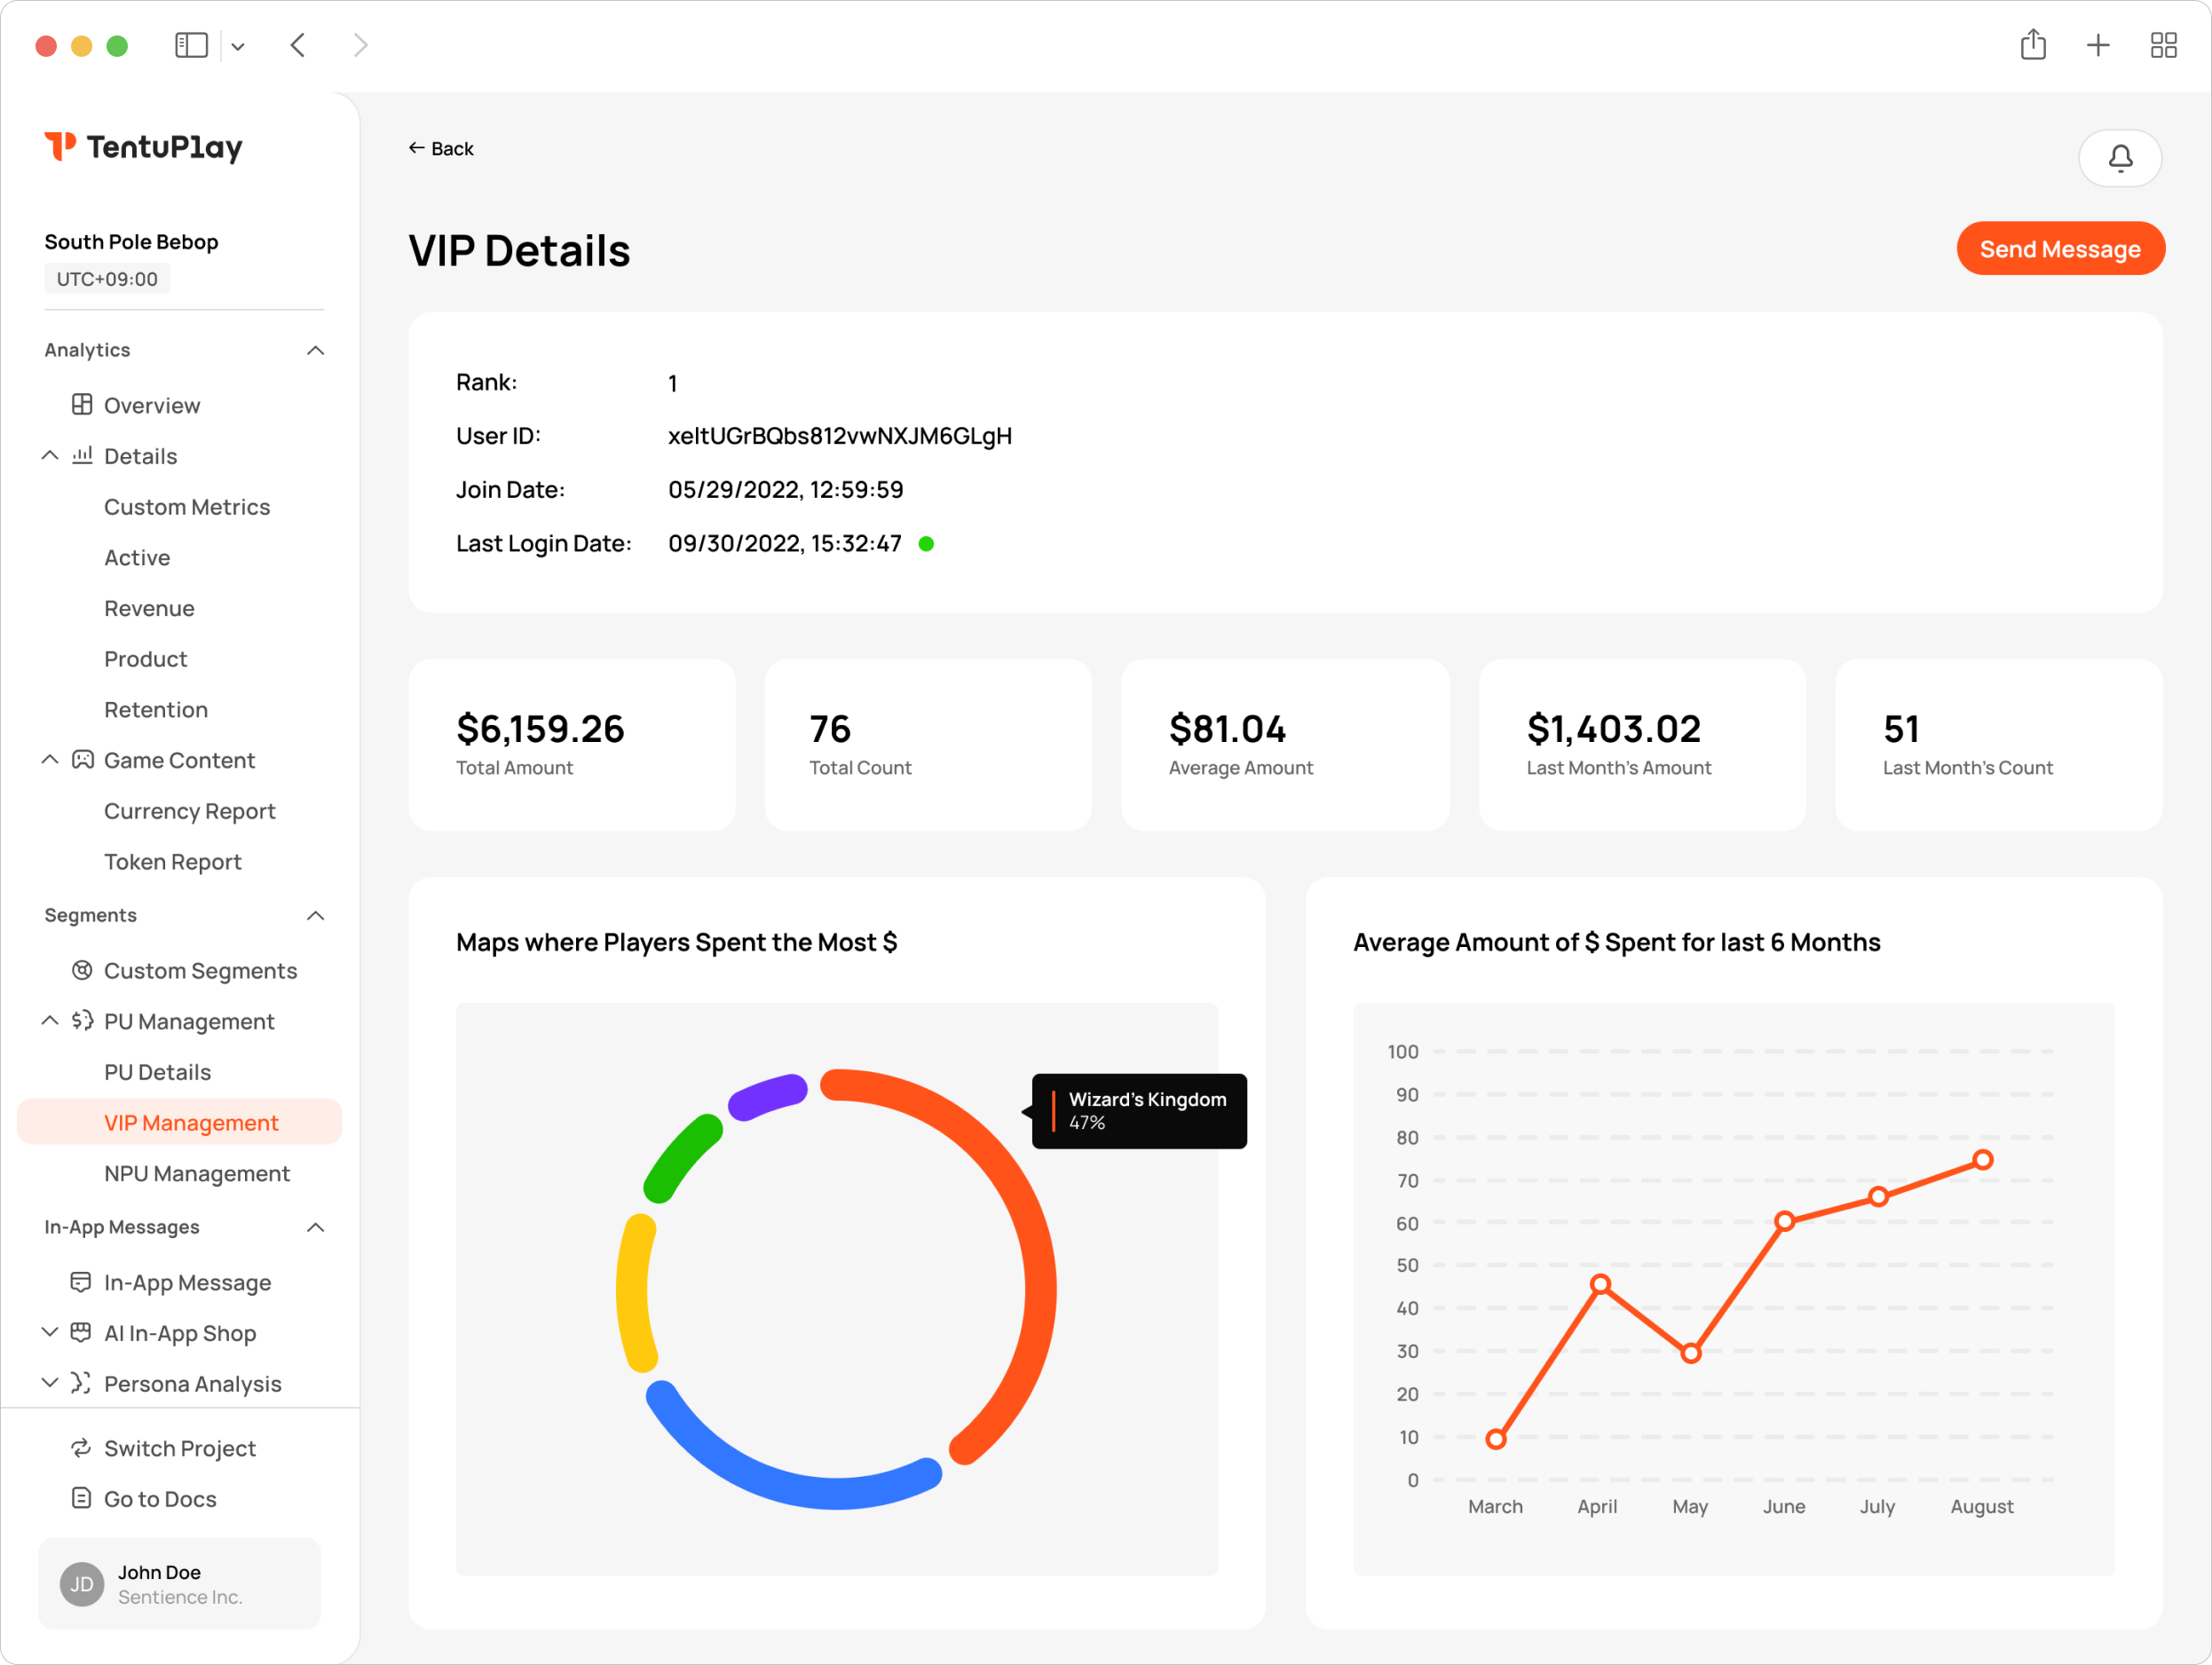Click the Custom Segments icon
This screenshot has width=2212, height=1665.
point(82,970)
